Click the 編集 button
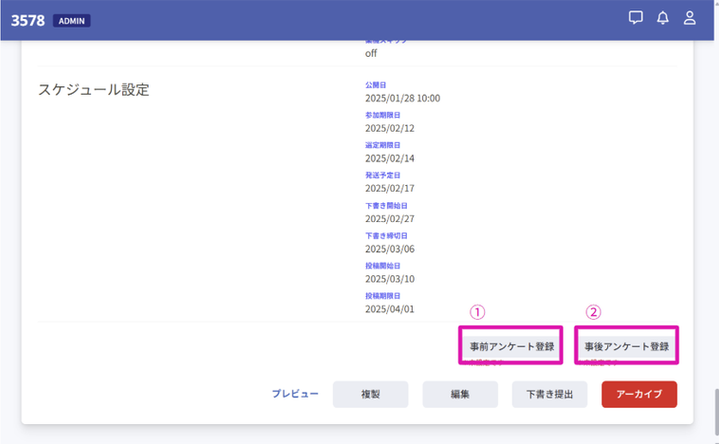Viewport: 719px width, 444px height. point(460,394)
